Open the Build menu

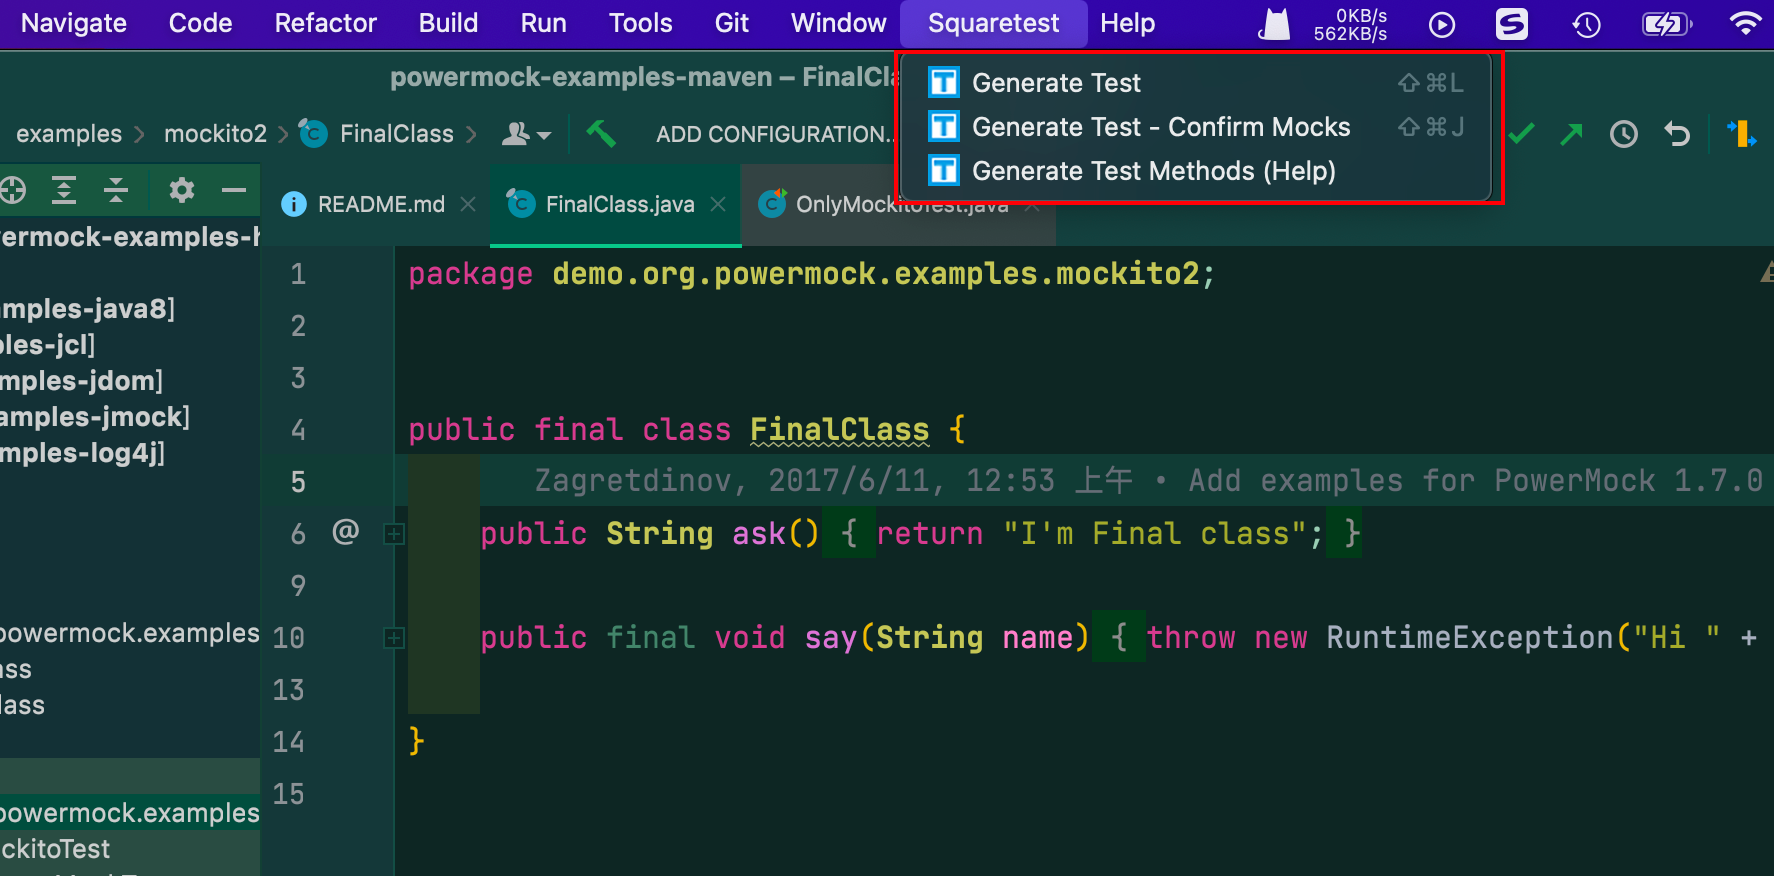pos(448,23)
